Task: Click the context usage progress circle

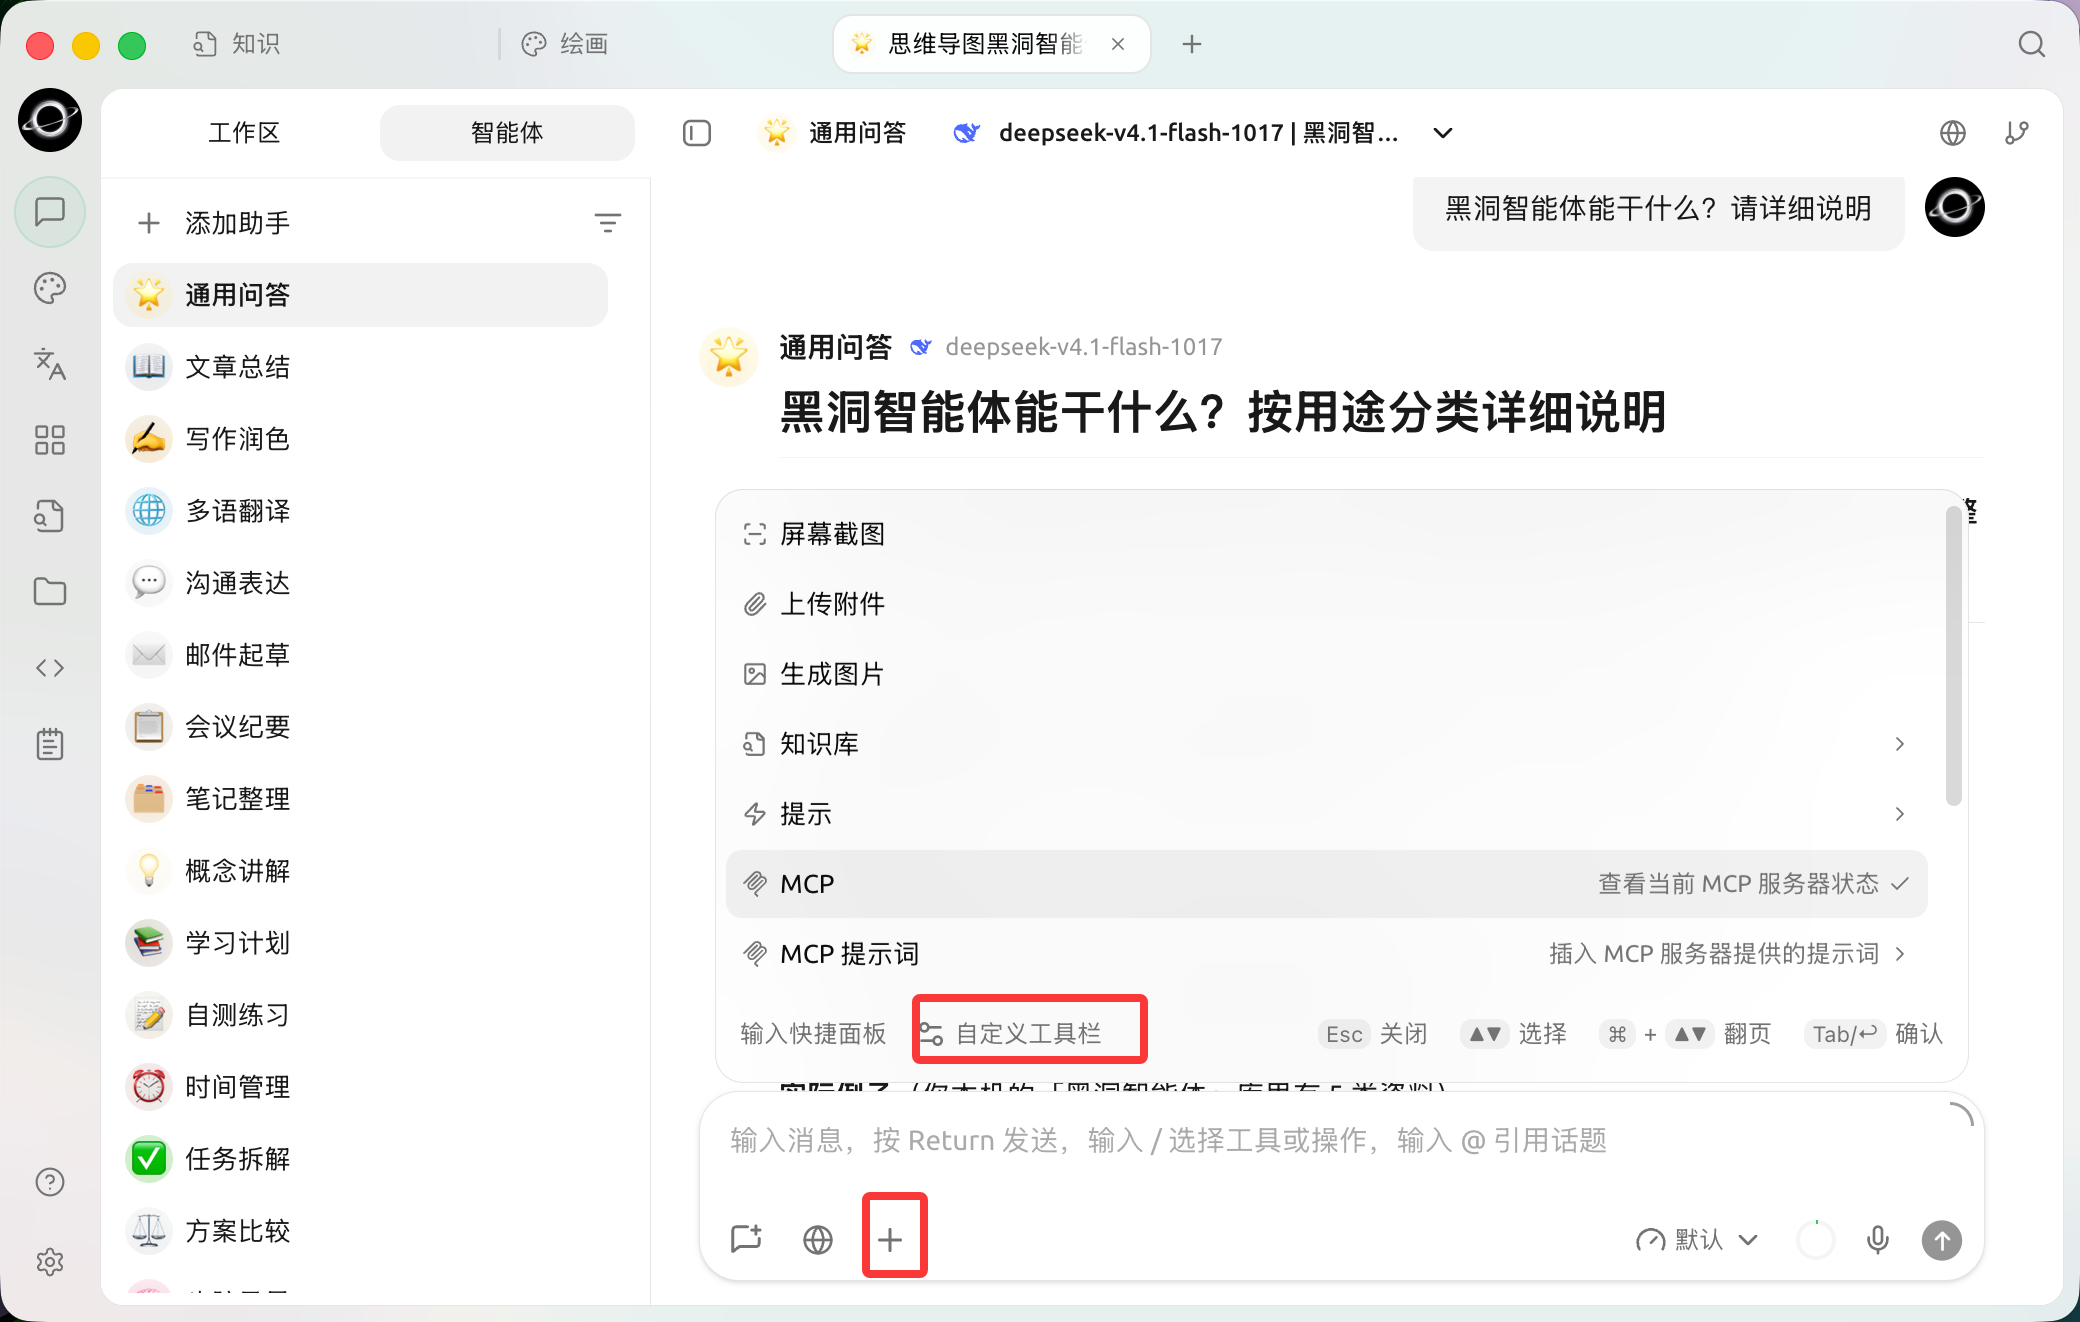Action: coord(1815,1240)
